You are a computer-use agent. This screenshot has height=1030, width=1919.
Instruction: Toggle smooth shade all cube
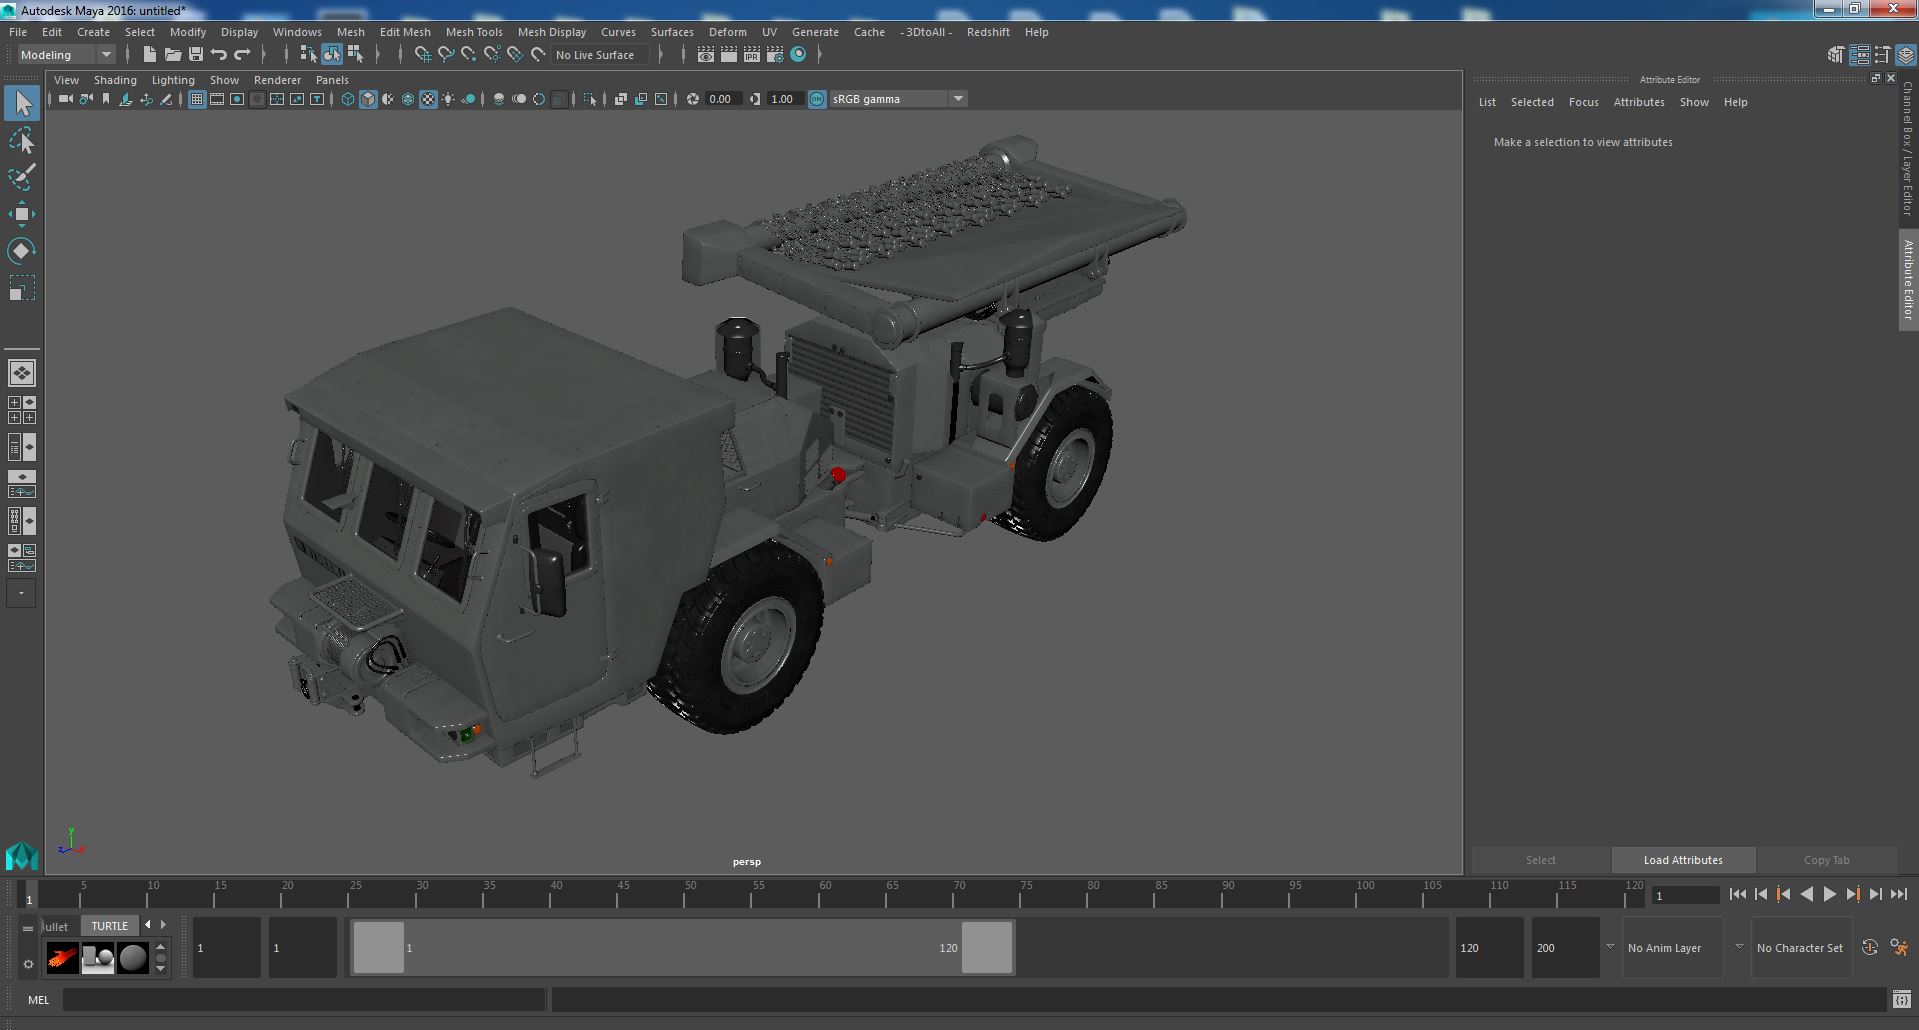[x=368, y=99]
